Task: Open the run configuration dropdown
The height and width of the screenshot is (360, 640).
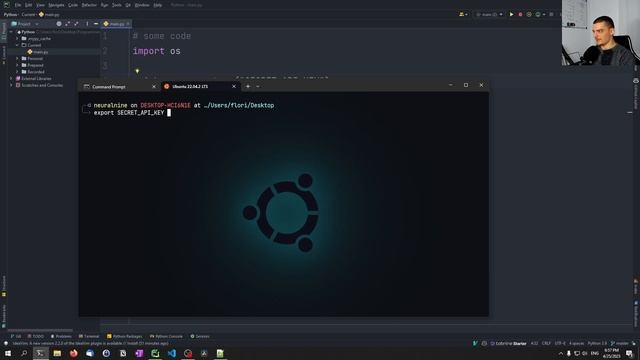Action: 489,14
